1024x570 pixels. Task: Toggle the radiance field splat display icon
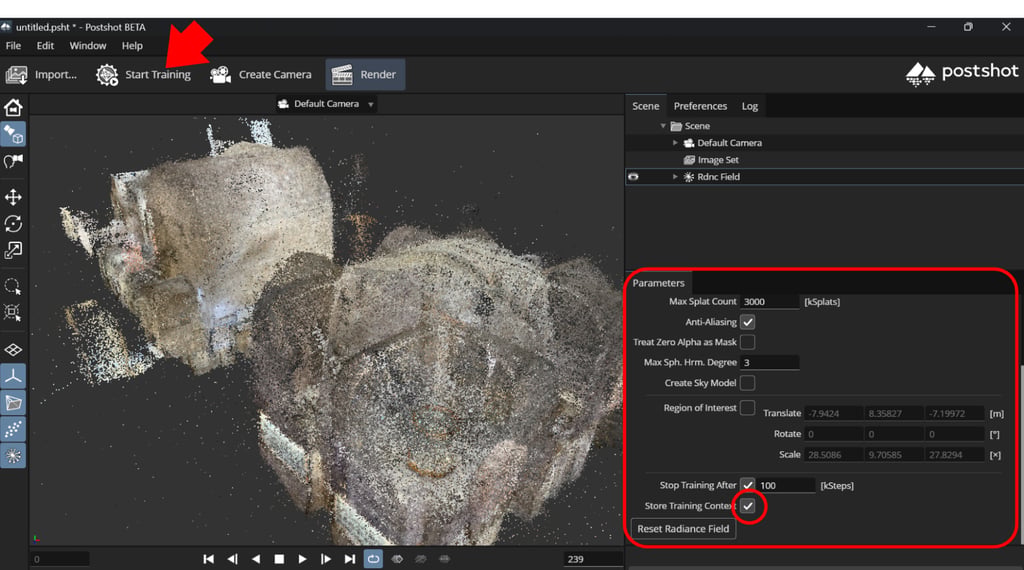pyautogui.click(x=13, y=456)
